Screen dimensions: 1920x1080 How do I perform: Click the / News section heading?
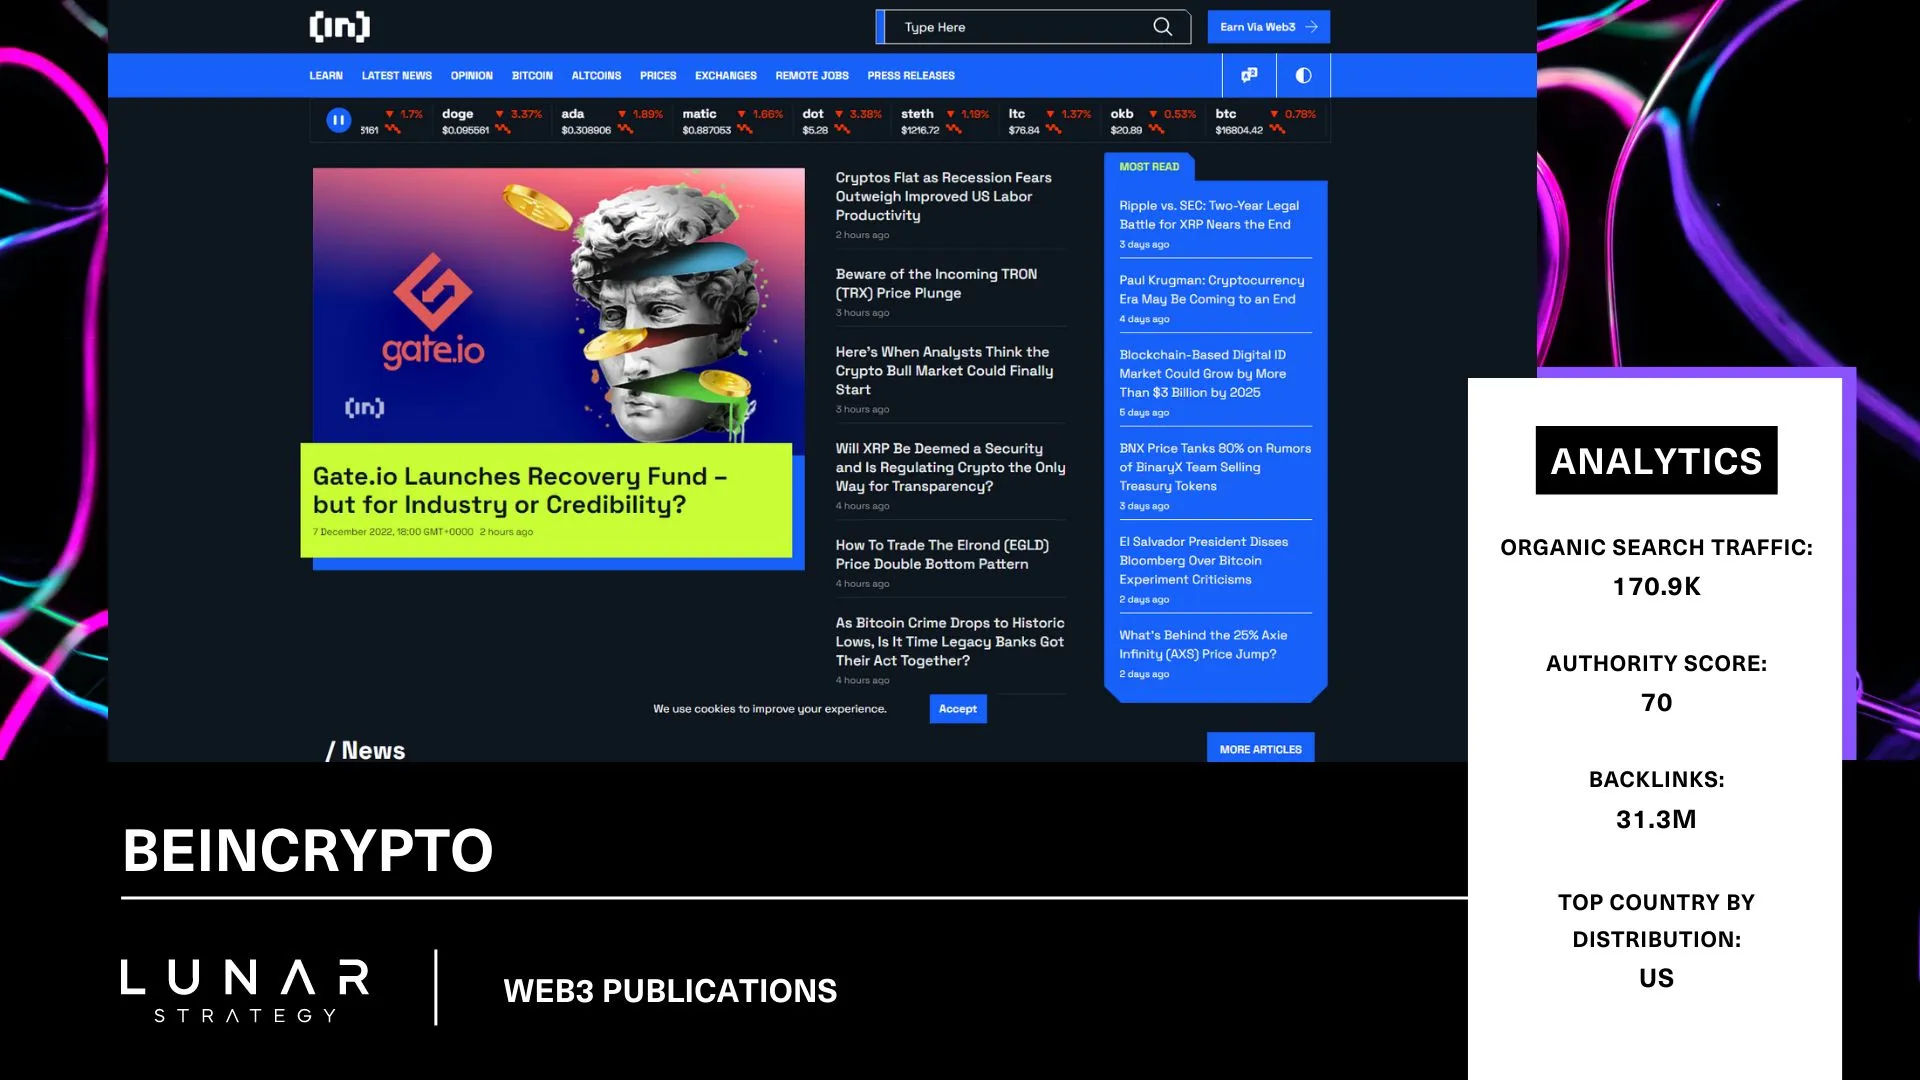click(366, 750)
